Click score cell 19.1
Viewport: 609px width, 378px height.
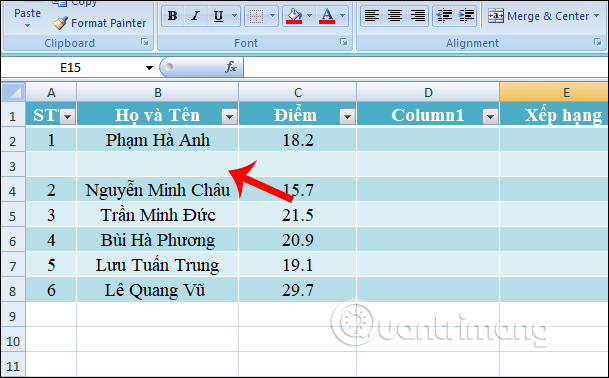click(298, 265)
